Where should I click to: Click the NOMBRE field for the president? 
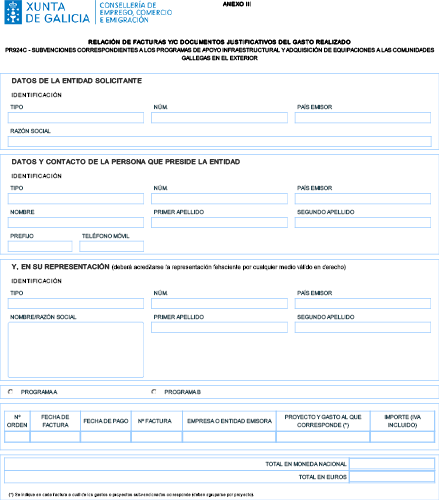[x=76, y=222]
